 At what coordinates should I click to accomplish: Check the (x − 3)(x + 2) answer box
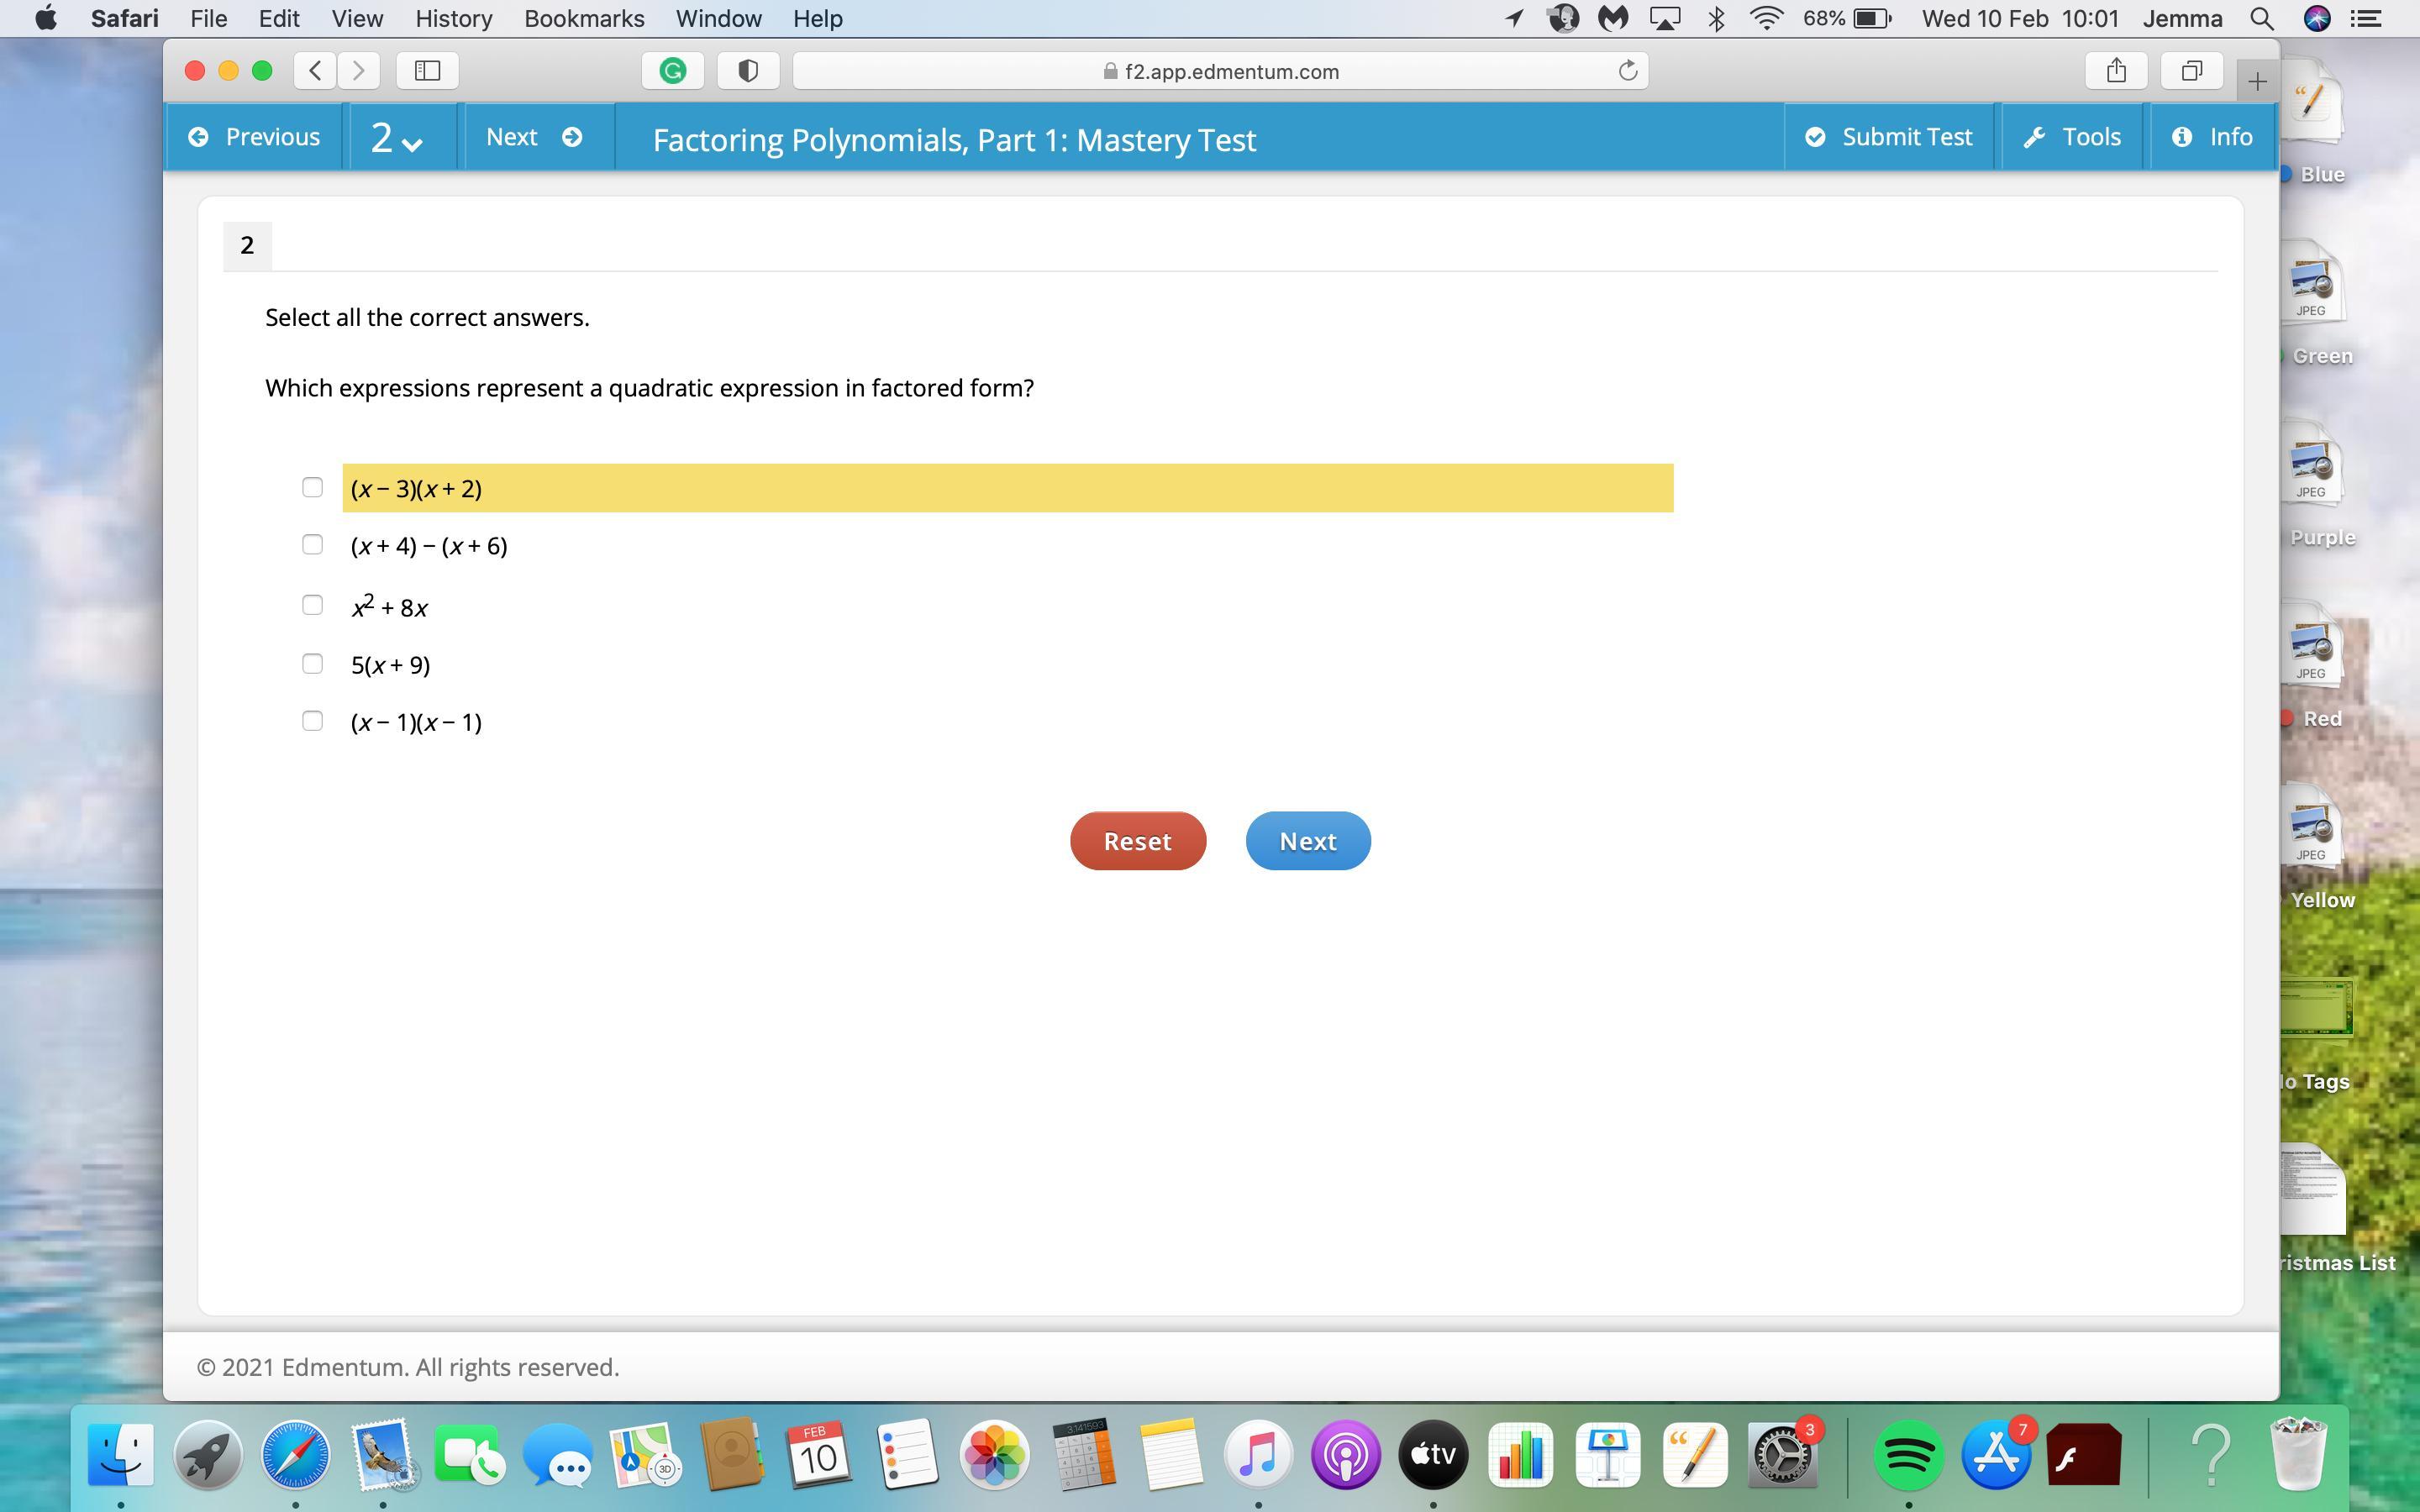pos(312,488)
